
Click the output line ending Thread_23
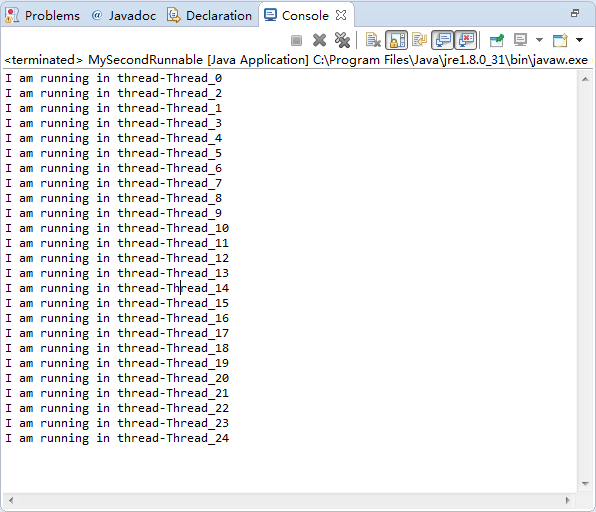117,423
